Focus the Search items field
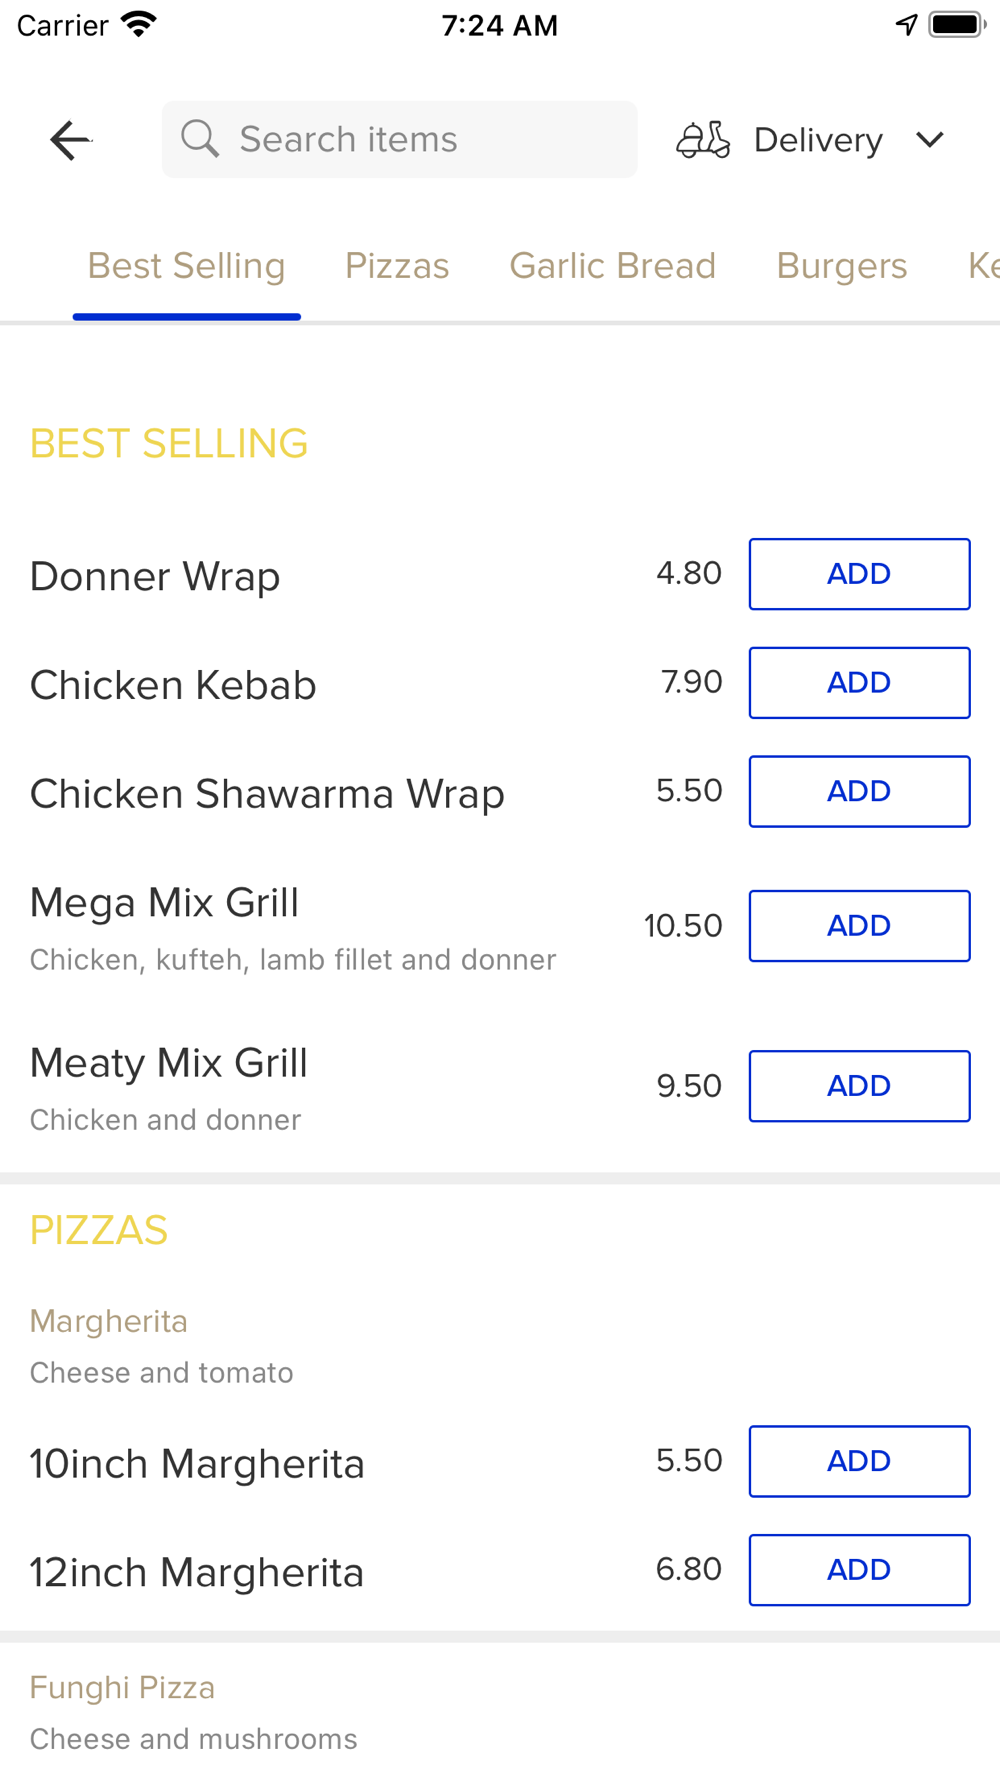The image size is (1000, 1778). [x=420, y=139]
